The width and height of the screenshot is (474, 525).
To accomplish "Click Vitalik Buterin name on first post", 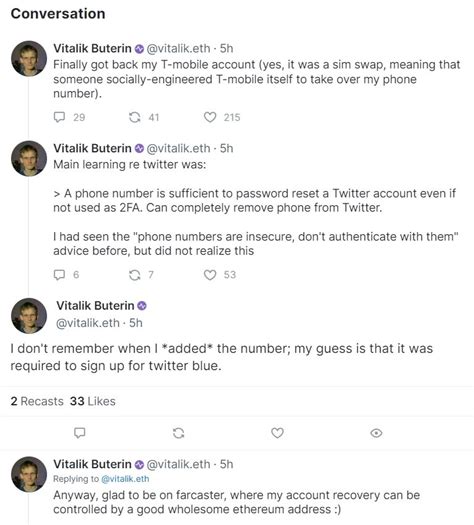I will [x=92, y=49].
